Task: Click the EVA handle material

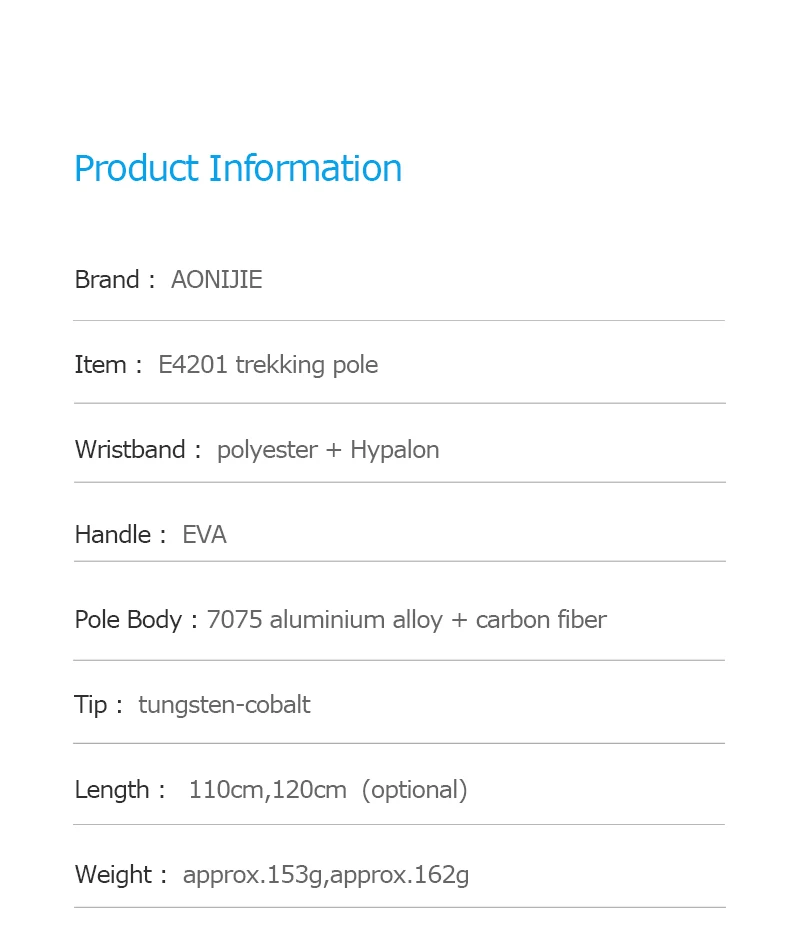Action: (x=204, y=535)
